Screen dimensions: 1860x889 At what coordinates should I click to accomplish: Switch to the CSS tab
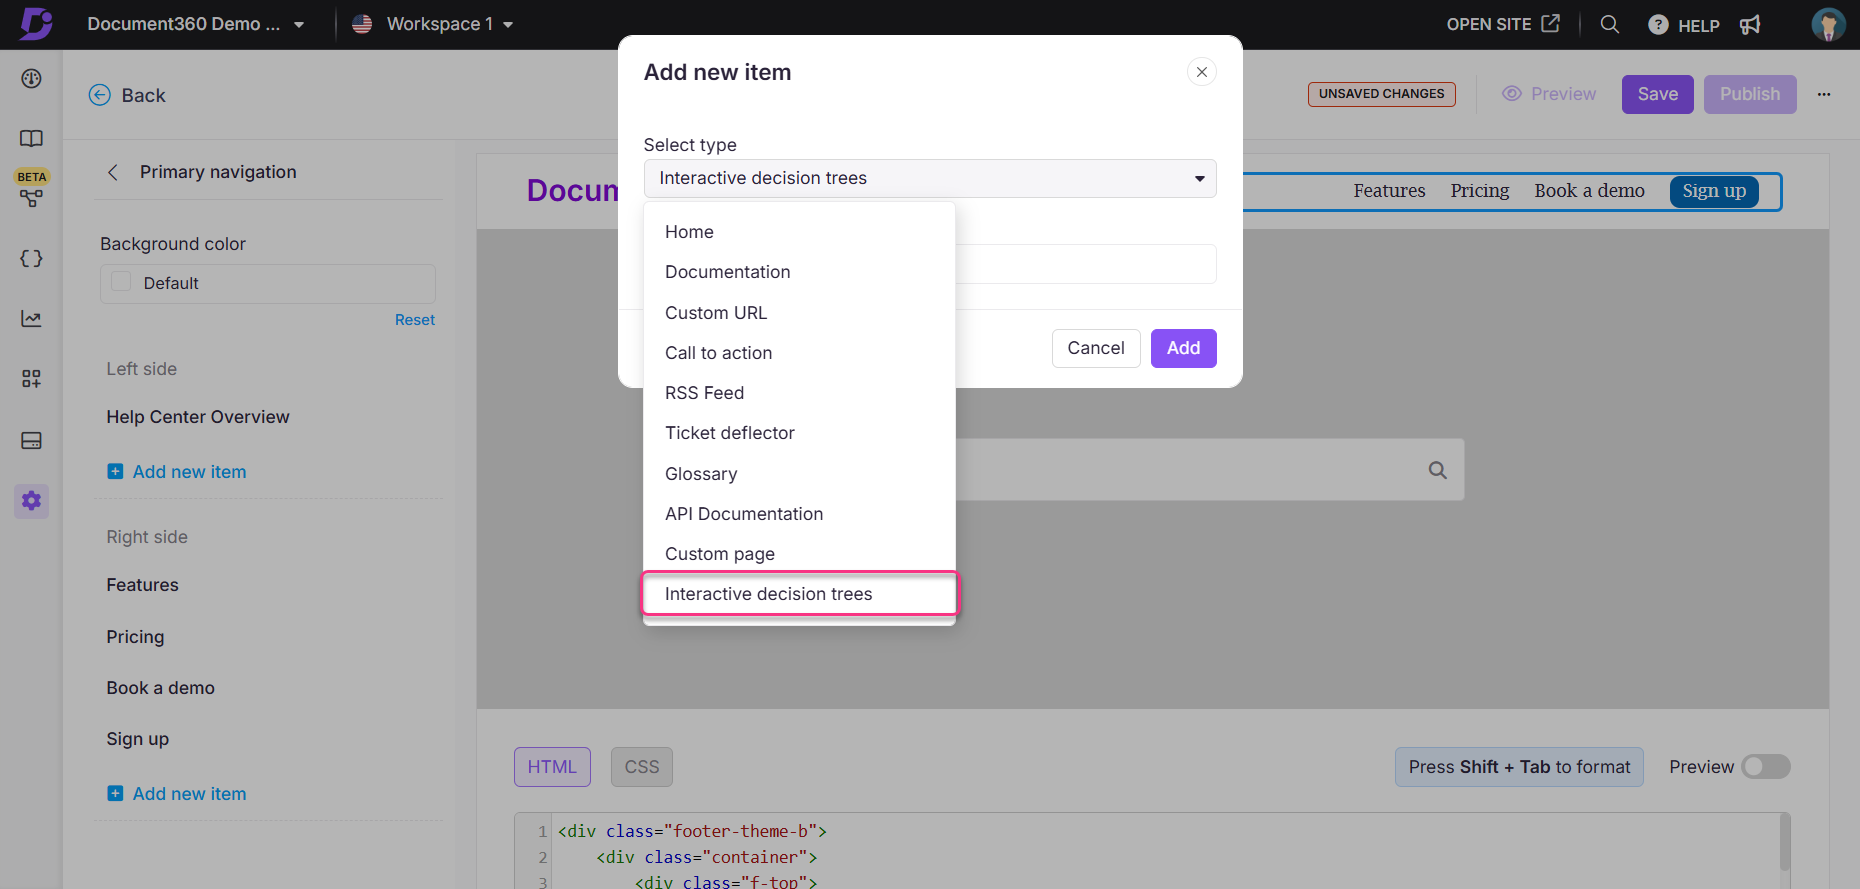(x=642, y=767)
